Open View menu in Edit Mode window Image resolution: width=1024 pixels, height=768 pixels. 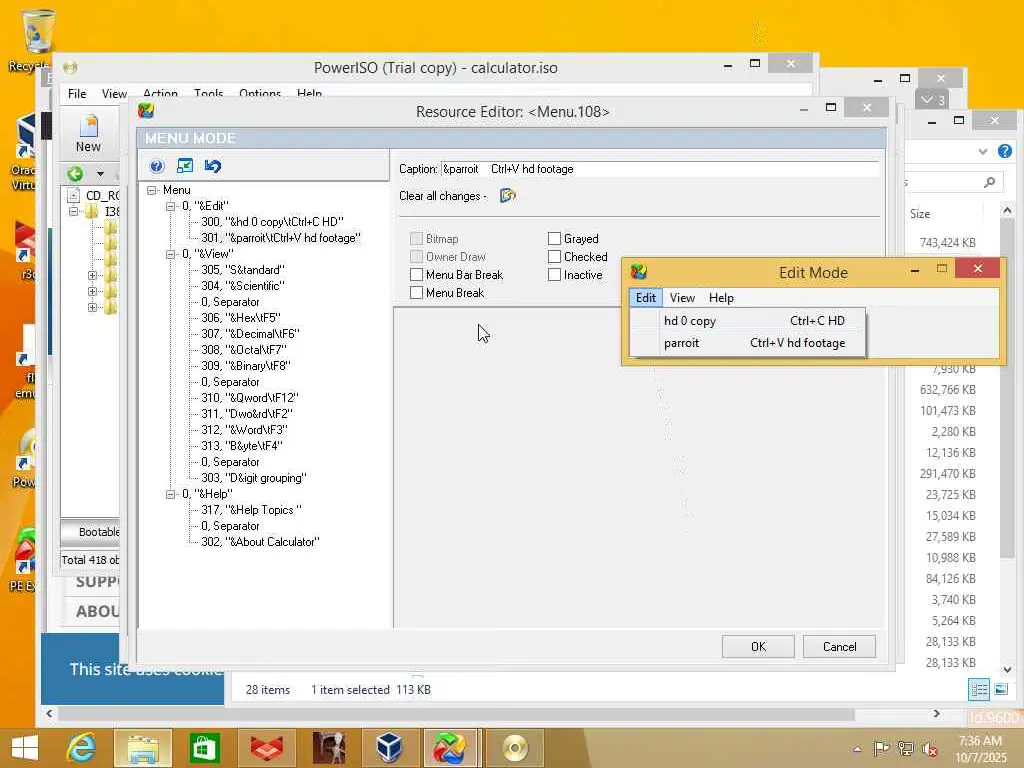[x=682, y=298]
